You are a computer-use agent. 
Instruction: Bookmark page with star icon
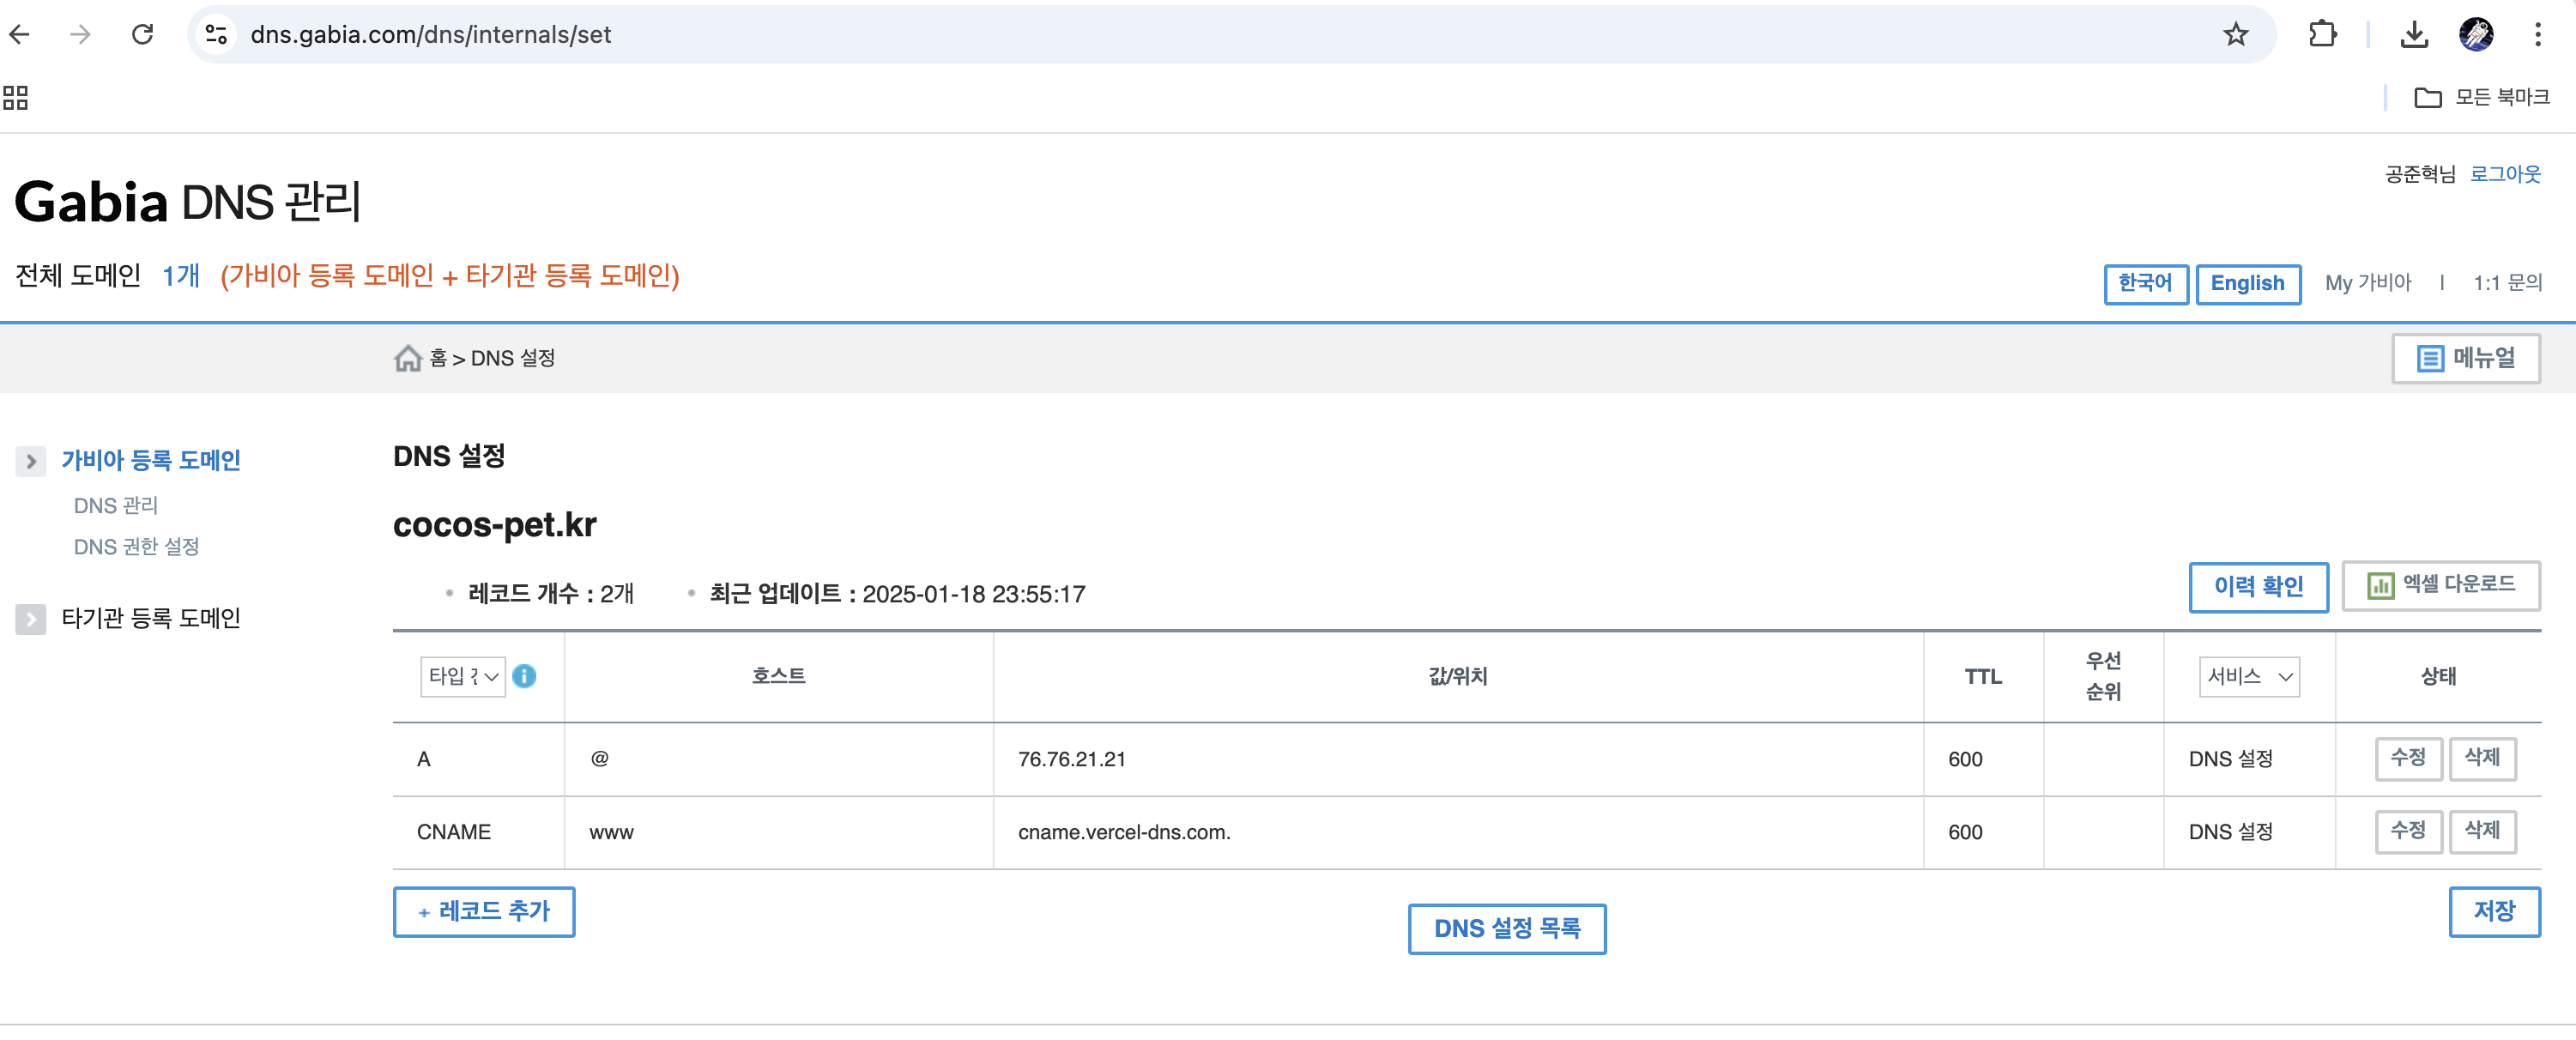click(2235, 35)
